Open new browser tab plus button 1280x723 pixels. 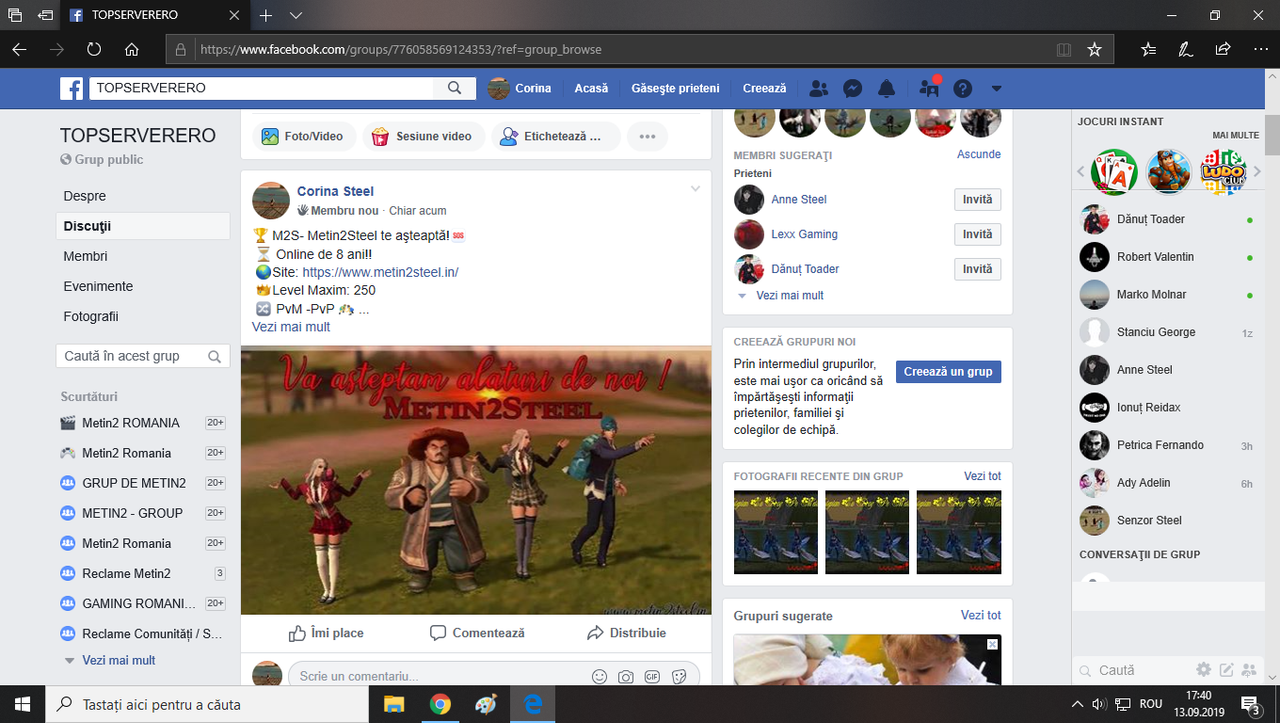click(x=266, y=16)
